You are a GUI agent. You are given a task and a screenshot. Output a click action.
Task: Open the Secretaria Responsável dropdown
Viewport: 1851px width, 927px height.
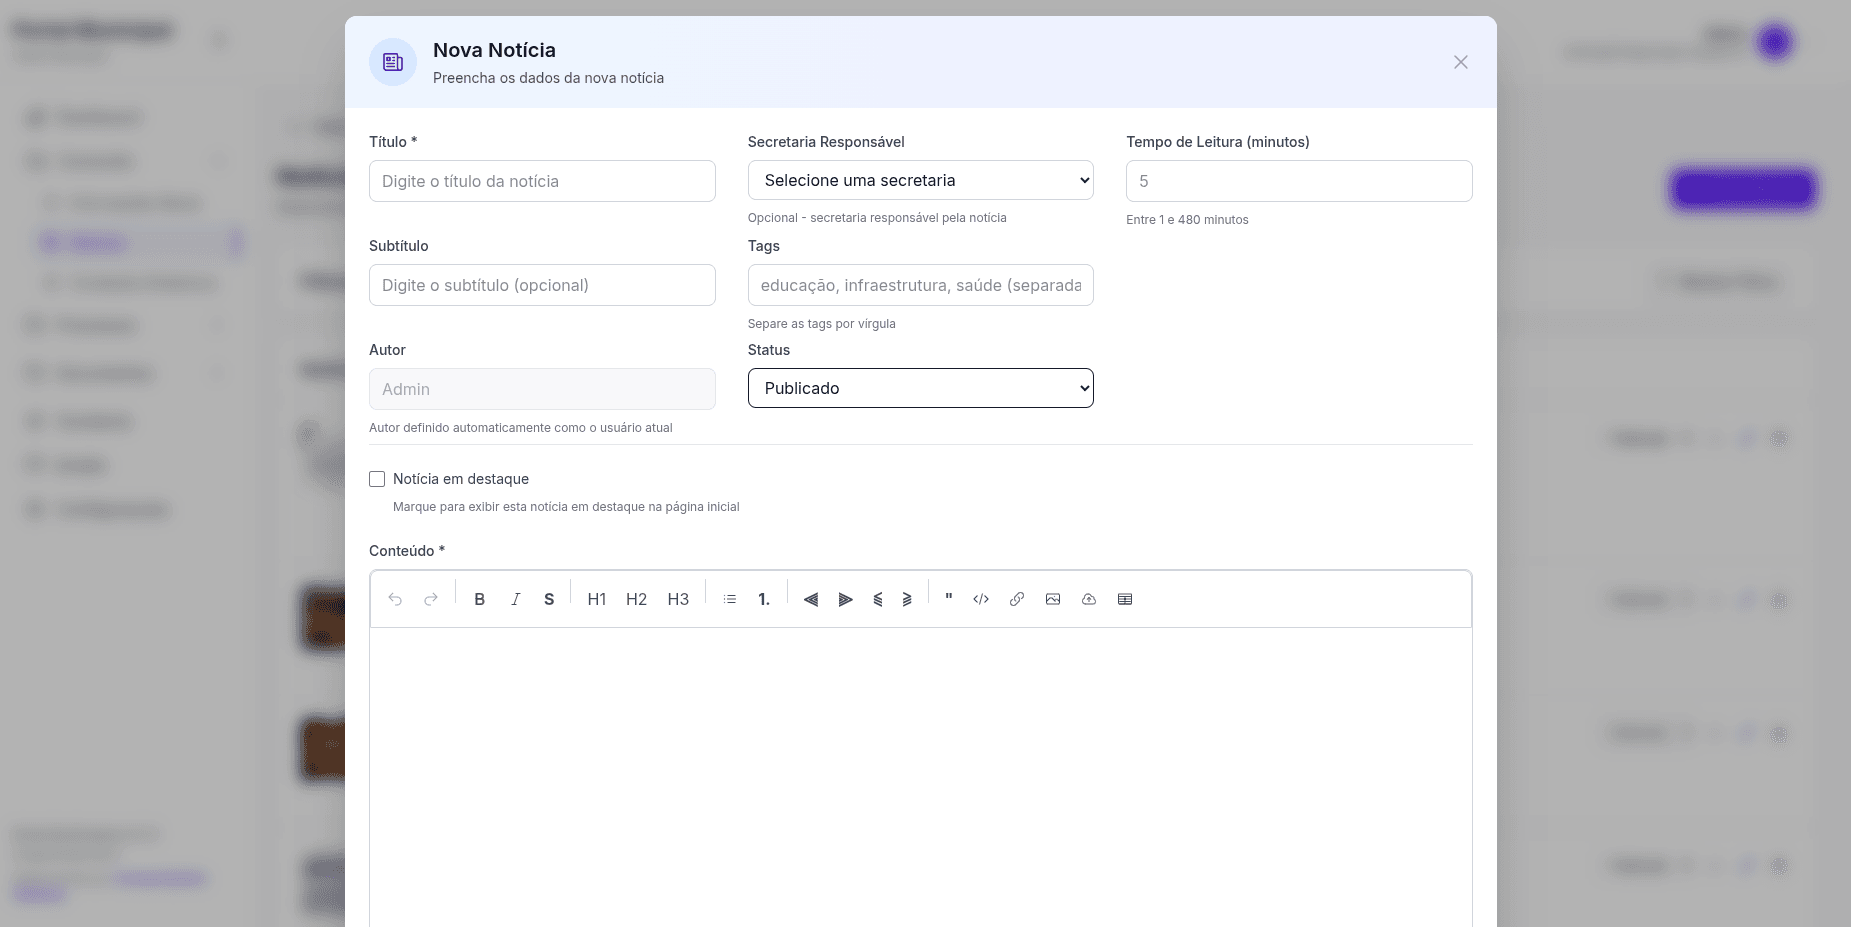pyautogui.click(x=920, y=180)
